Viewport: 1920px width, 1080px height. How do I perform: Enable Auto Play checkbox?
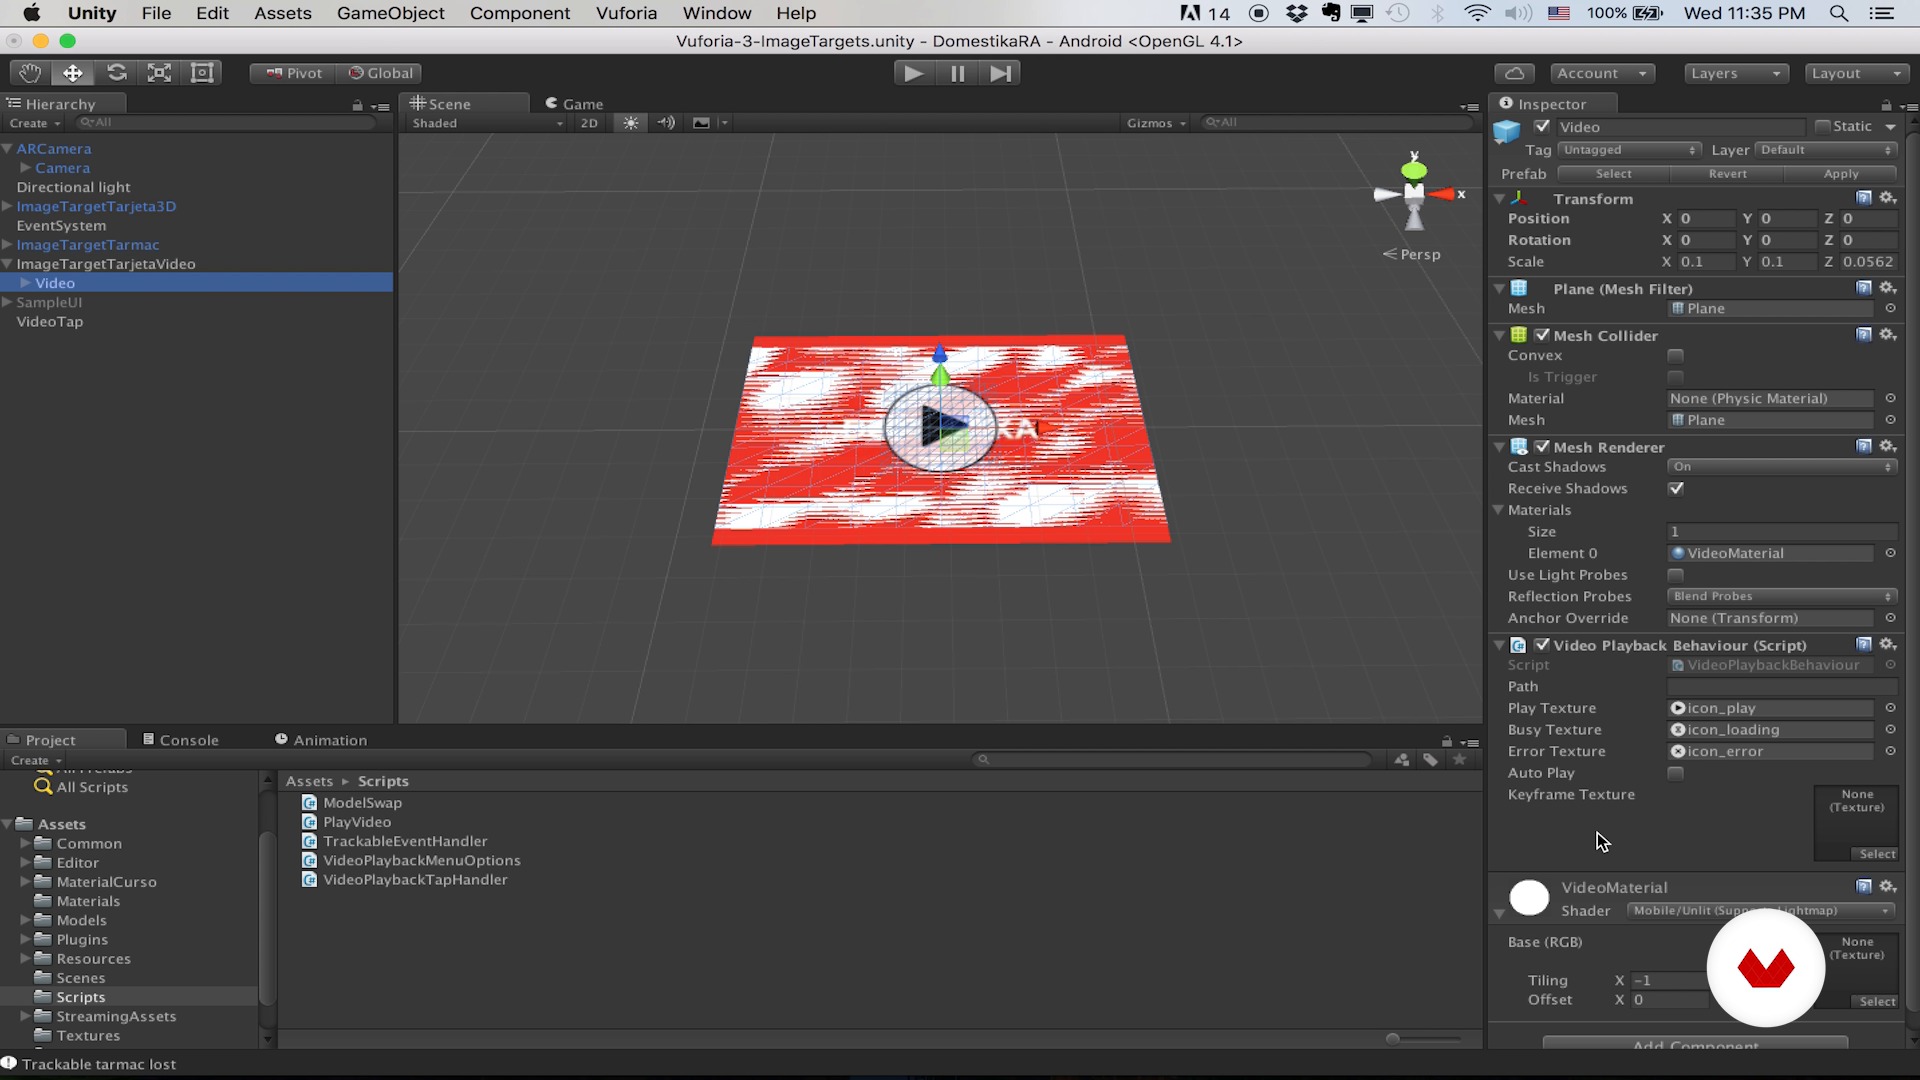click(1676, 773)
